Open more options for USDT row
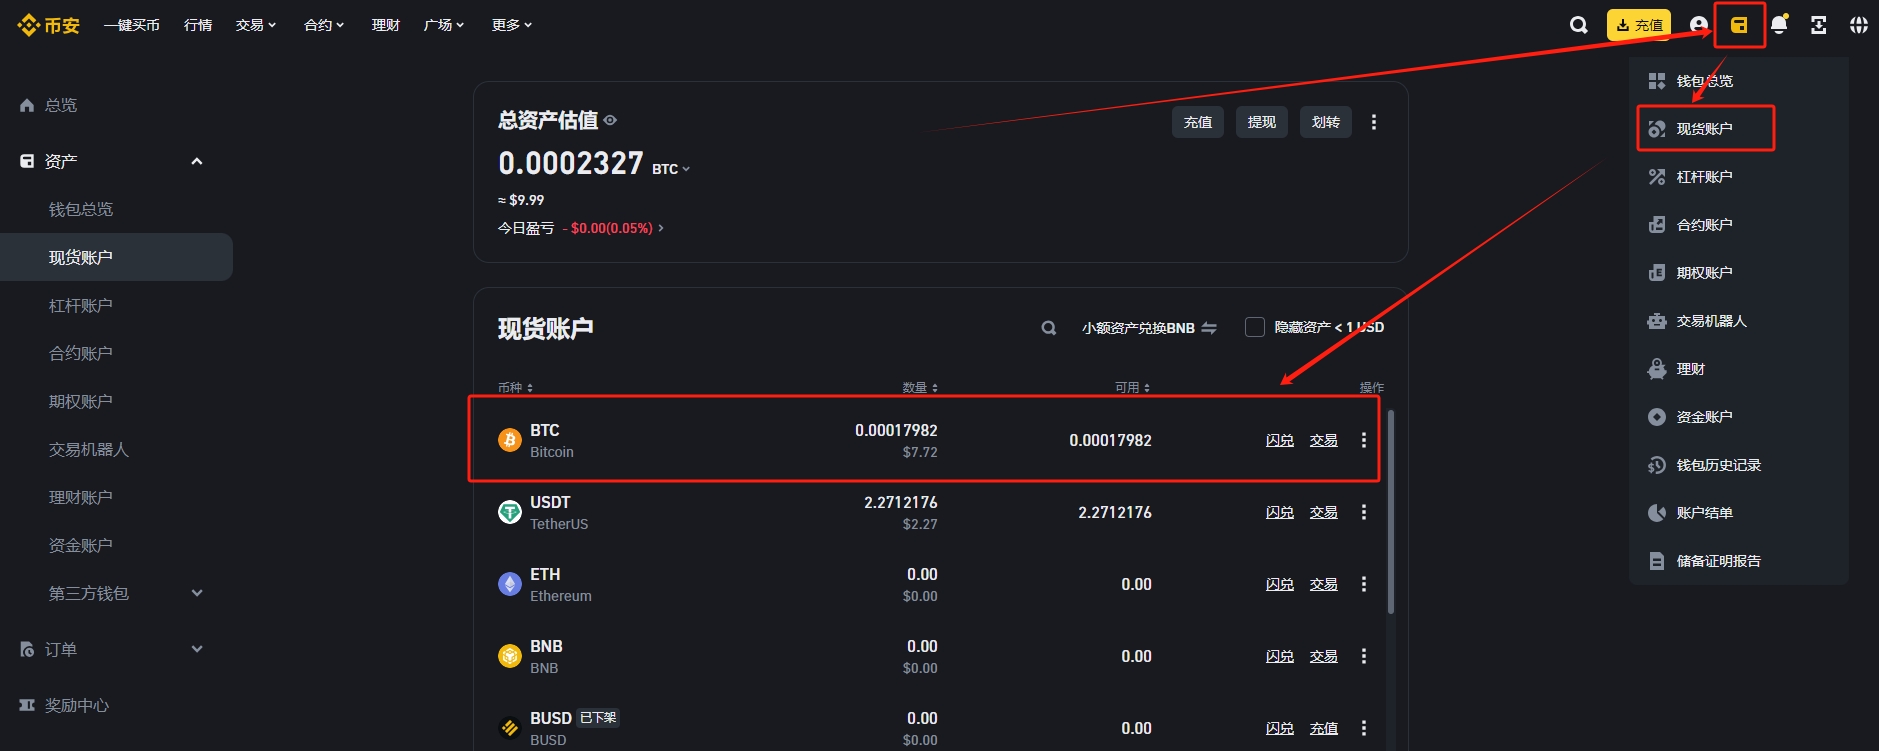This screenshot has width=1879, height=751. [1364, 512]
